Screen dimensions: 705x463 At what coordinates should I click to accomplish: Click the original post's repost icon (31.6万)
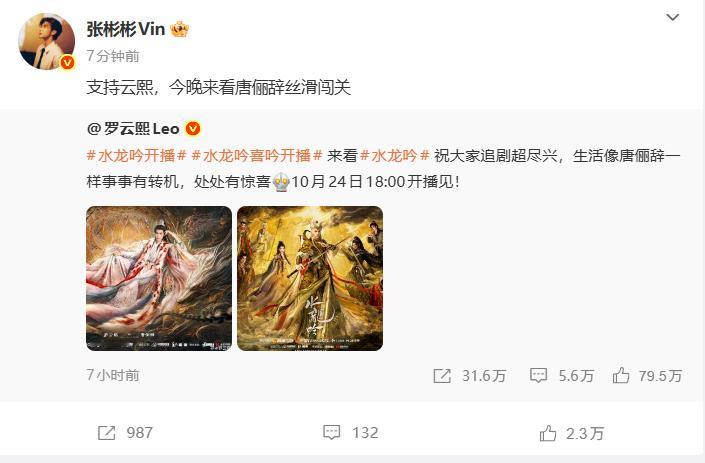point(442,376)
